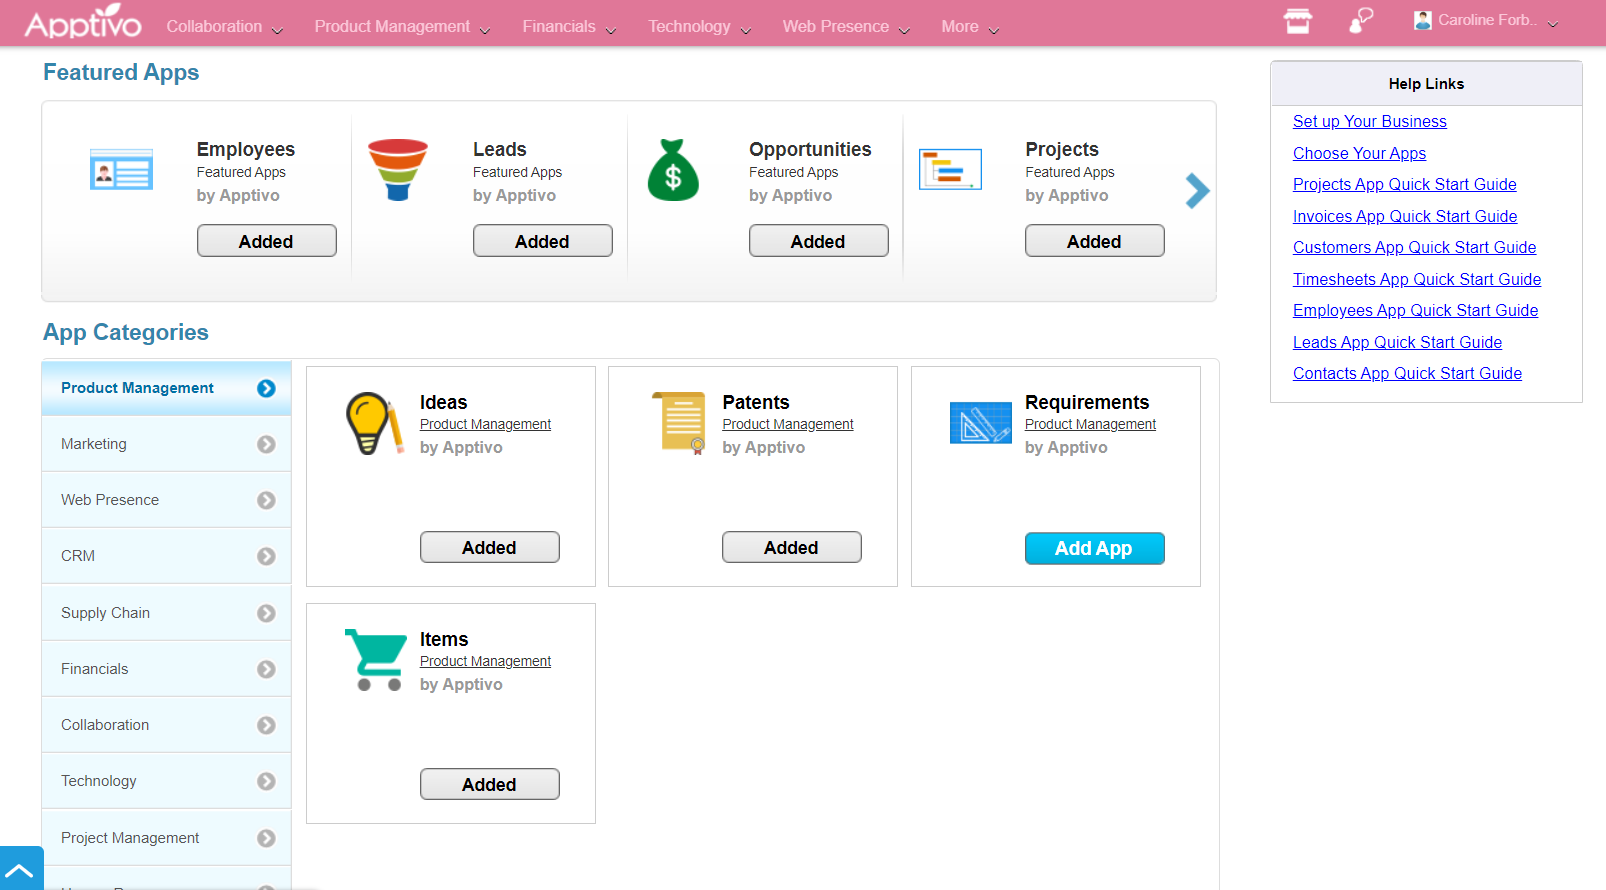Viewport: 1606px width, 890px height.
Task: Click Product Management link under Ideas
Action: [485, 424]
